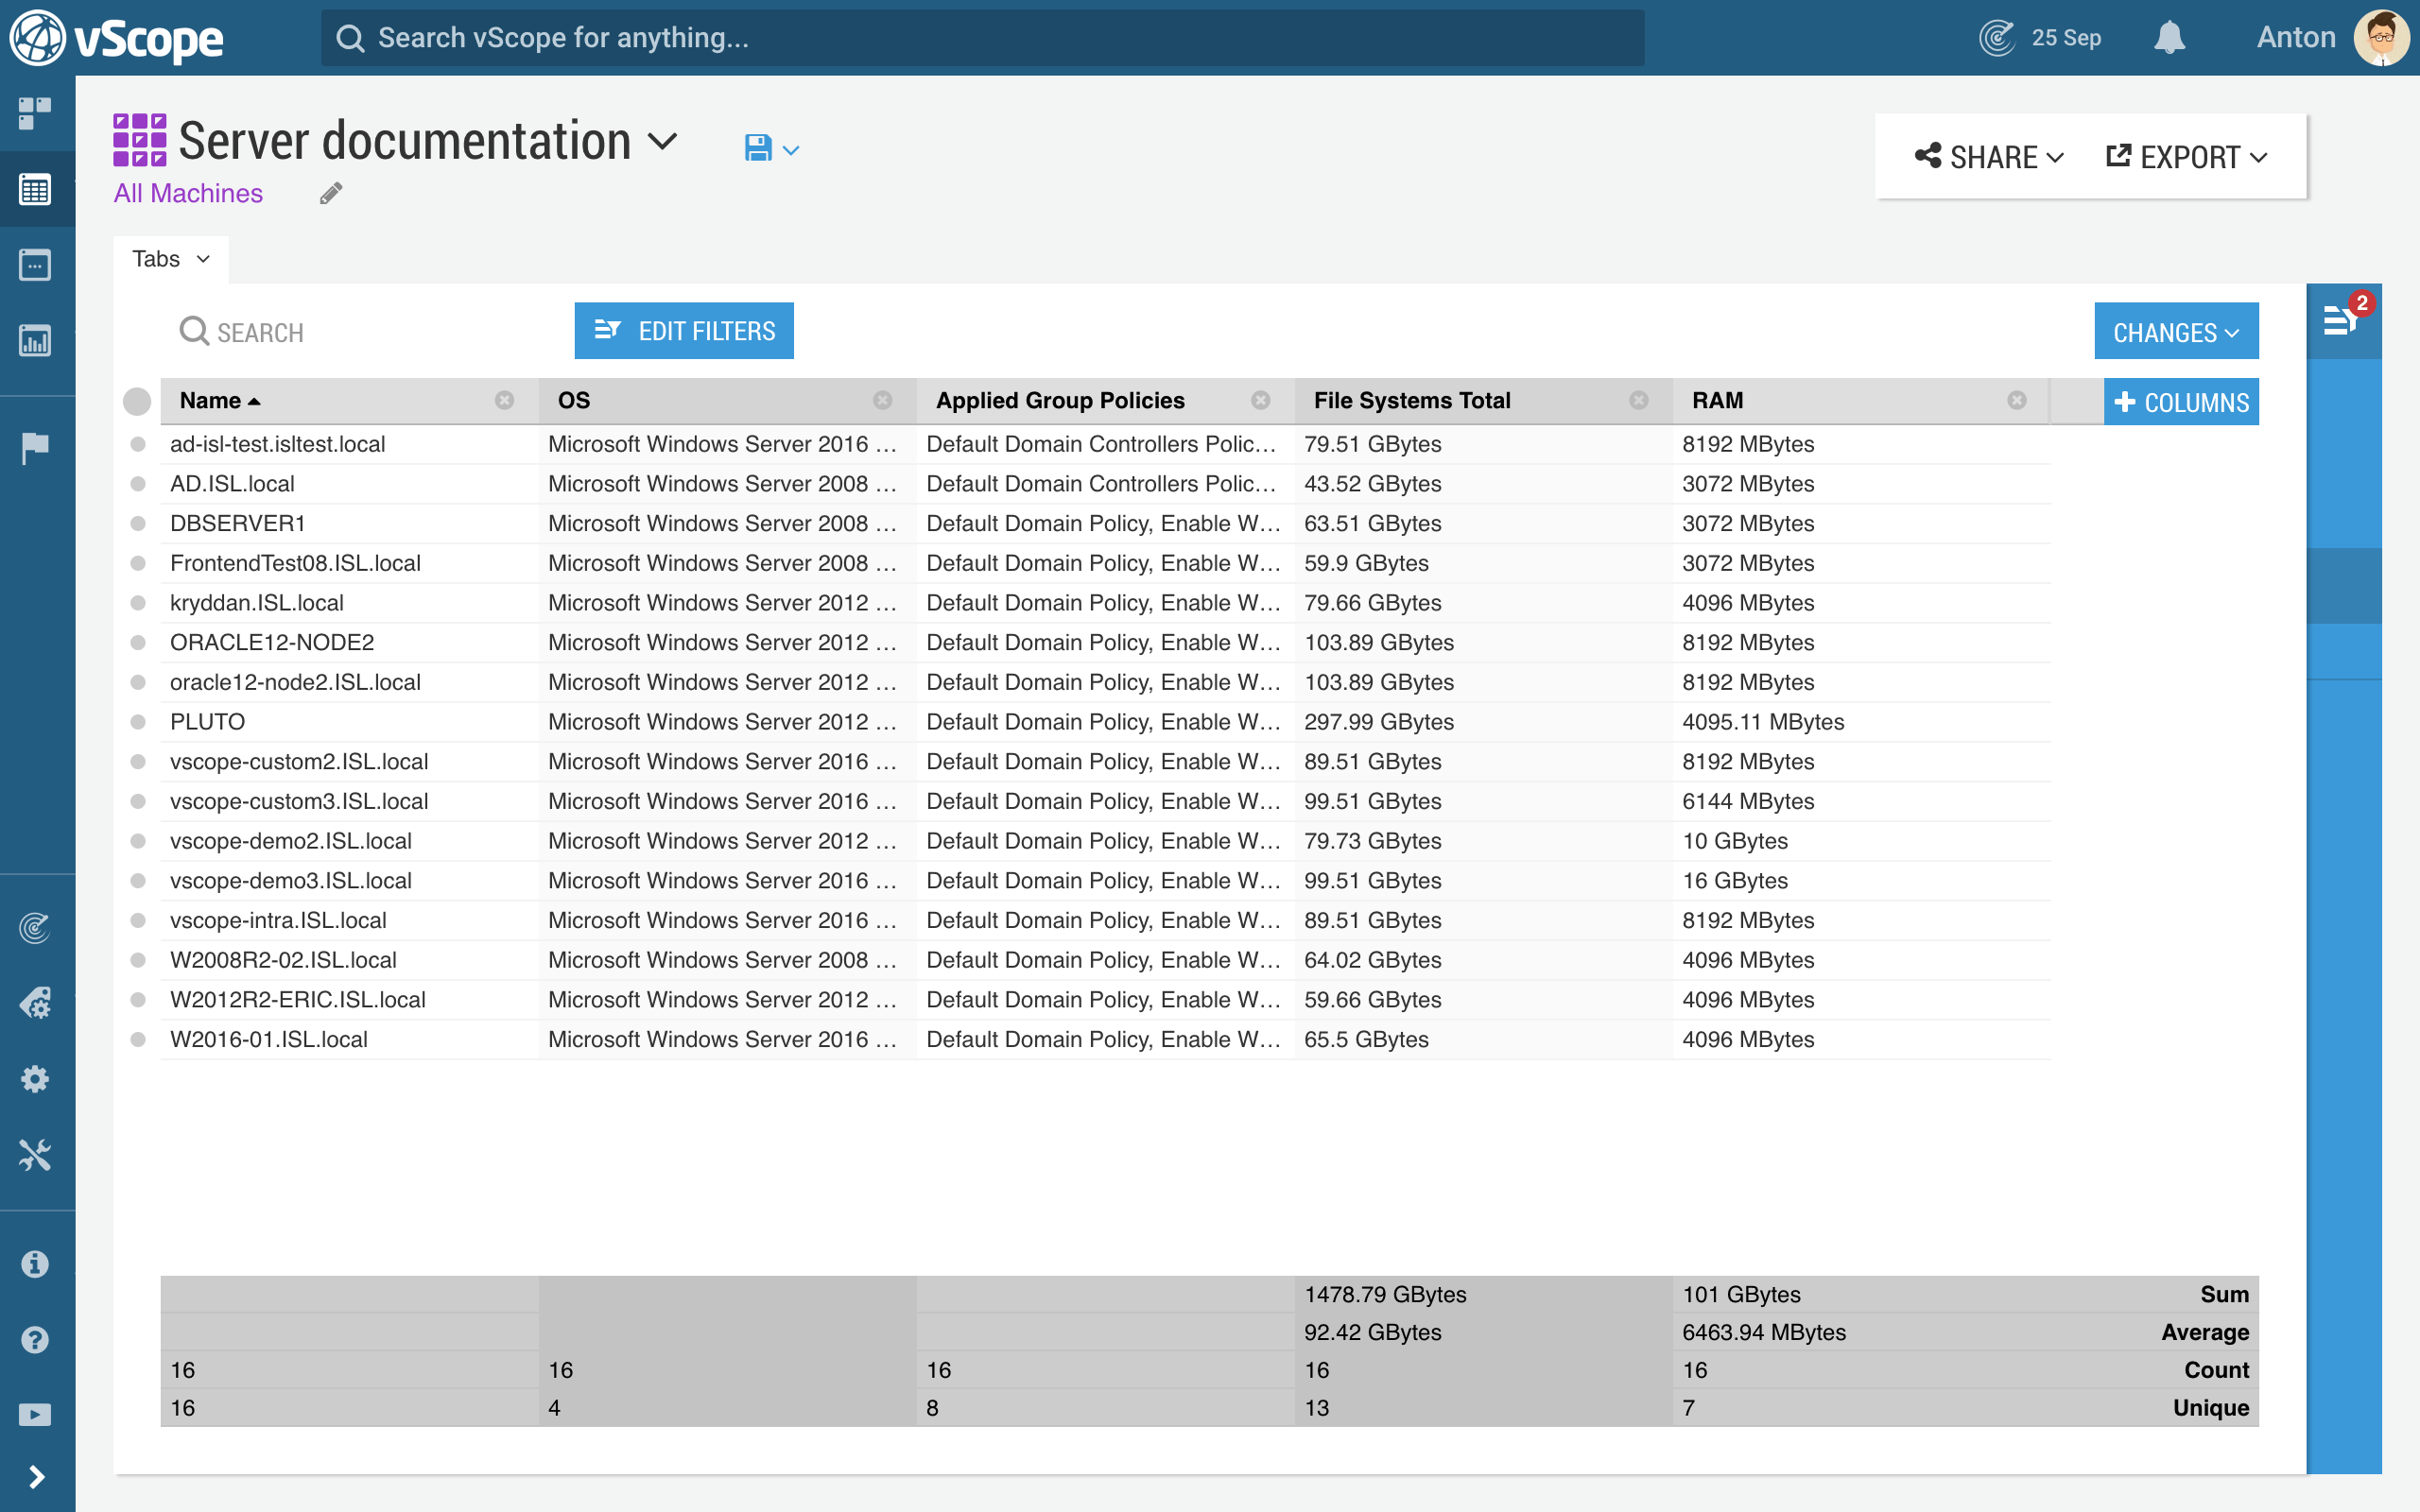2420x1512 pixels.
Task: Select row kryddan.ISL.local circle
Action: pyautogui.click(x=138, y=603)
